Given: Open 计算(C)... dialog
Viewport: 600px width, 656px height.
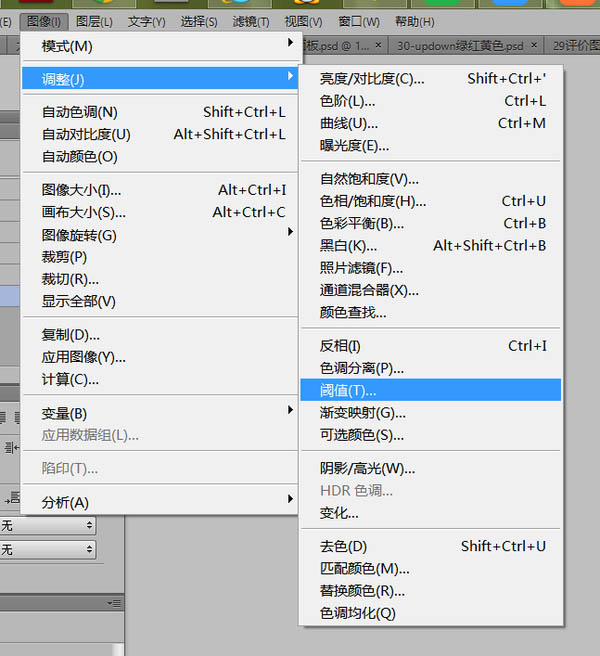Looking at the screenshot, I should [x=160, y=379].
